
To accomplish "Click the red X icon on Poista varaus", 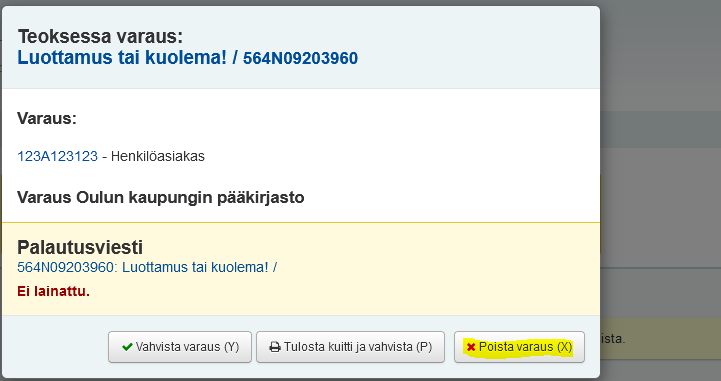I will [471, 347].
